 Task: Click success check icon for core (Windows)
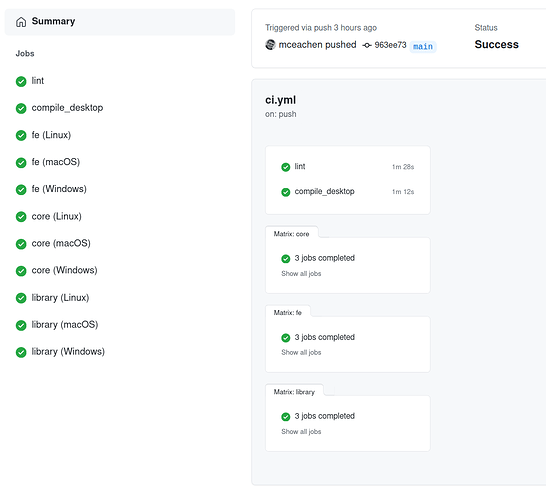coord(21,271)
